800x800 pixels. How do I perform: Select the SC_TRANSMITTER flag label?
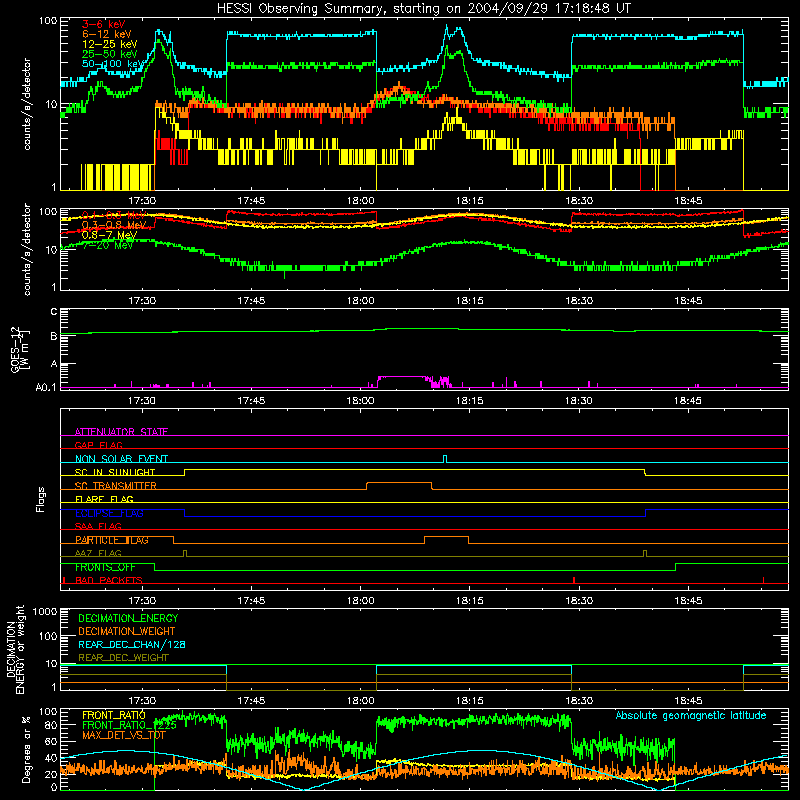116,485
